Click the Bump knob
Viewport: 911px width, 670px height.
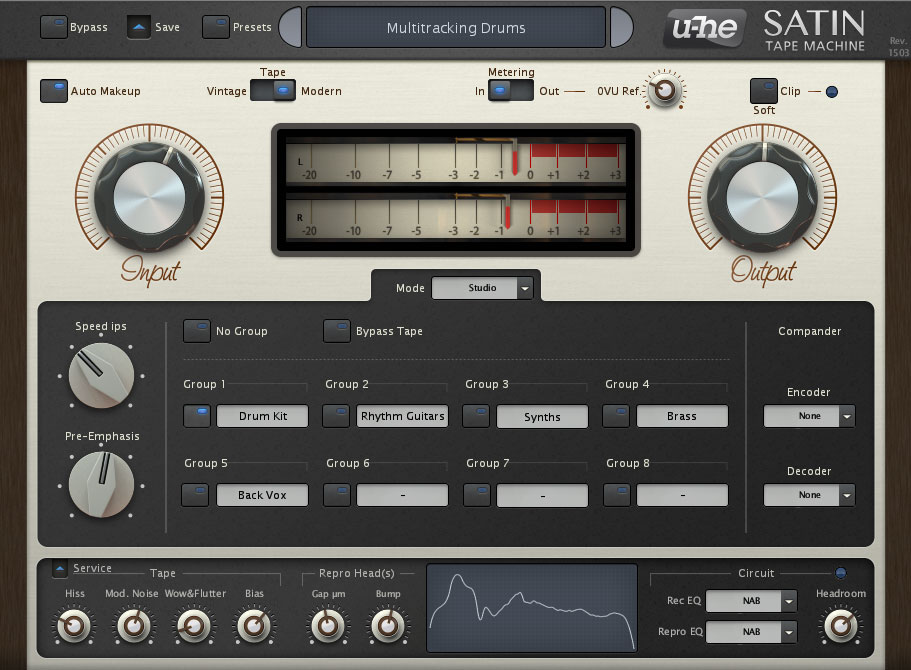[x=388, y=626]
